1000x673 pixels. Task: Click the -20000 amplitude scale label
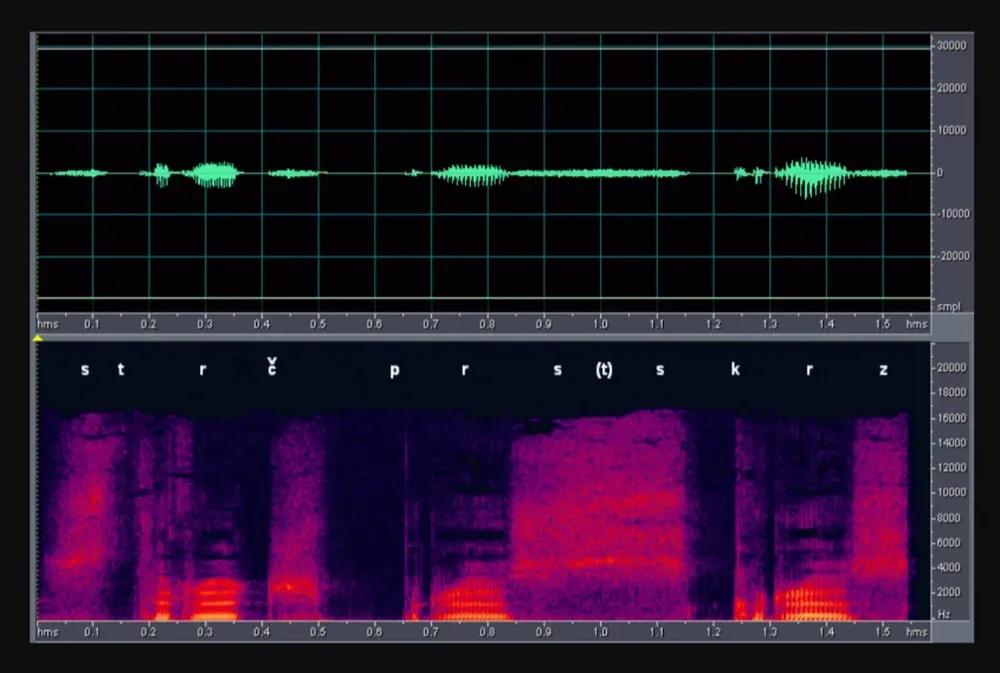click(x=949, y=255)
